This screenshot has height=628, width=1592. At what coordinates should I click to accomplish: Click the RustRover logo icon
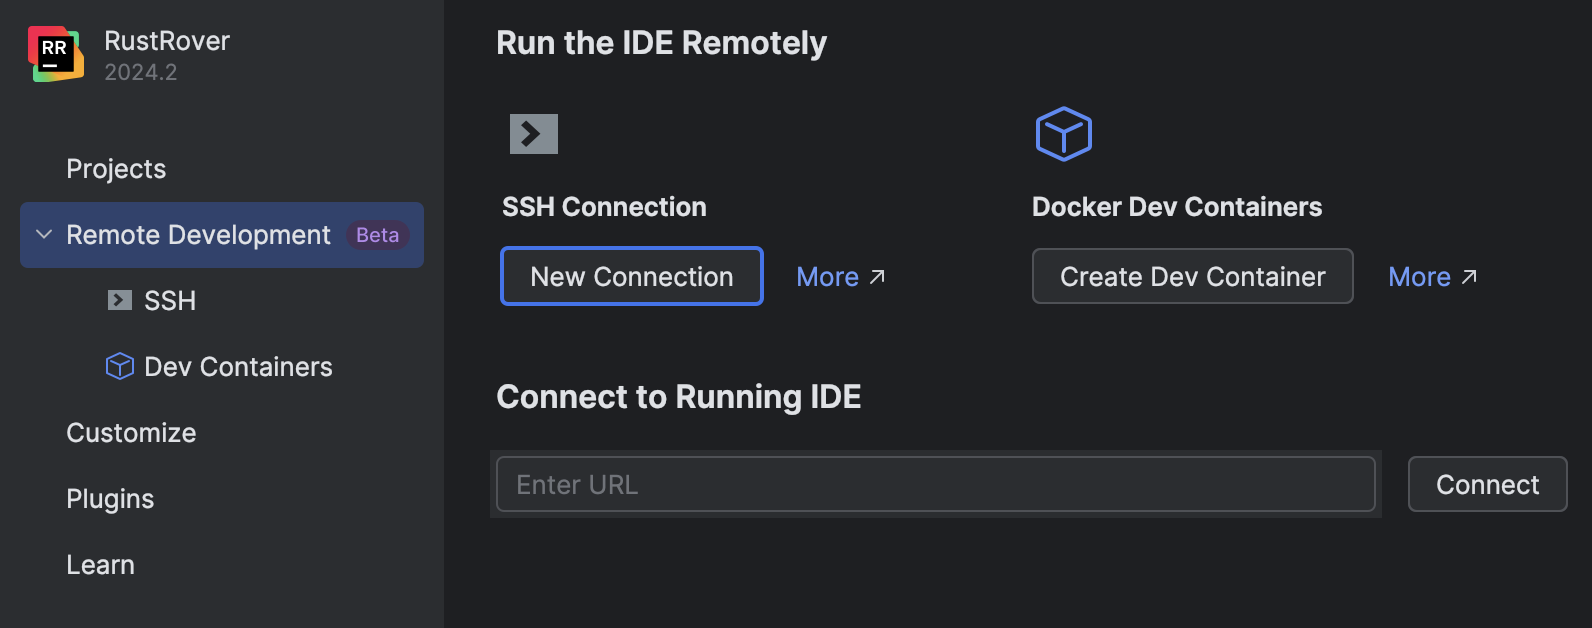(55, 55)
